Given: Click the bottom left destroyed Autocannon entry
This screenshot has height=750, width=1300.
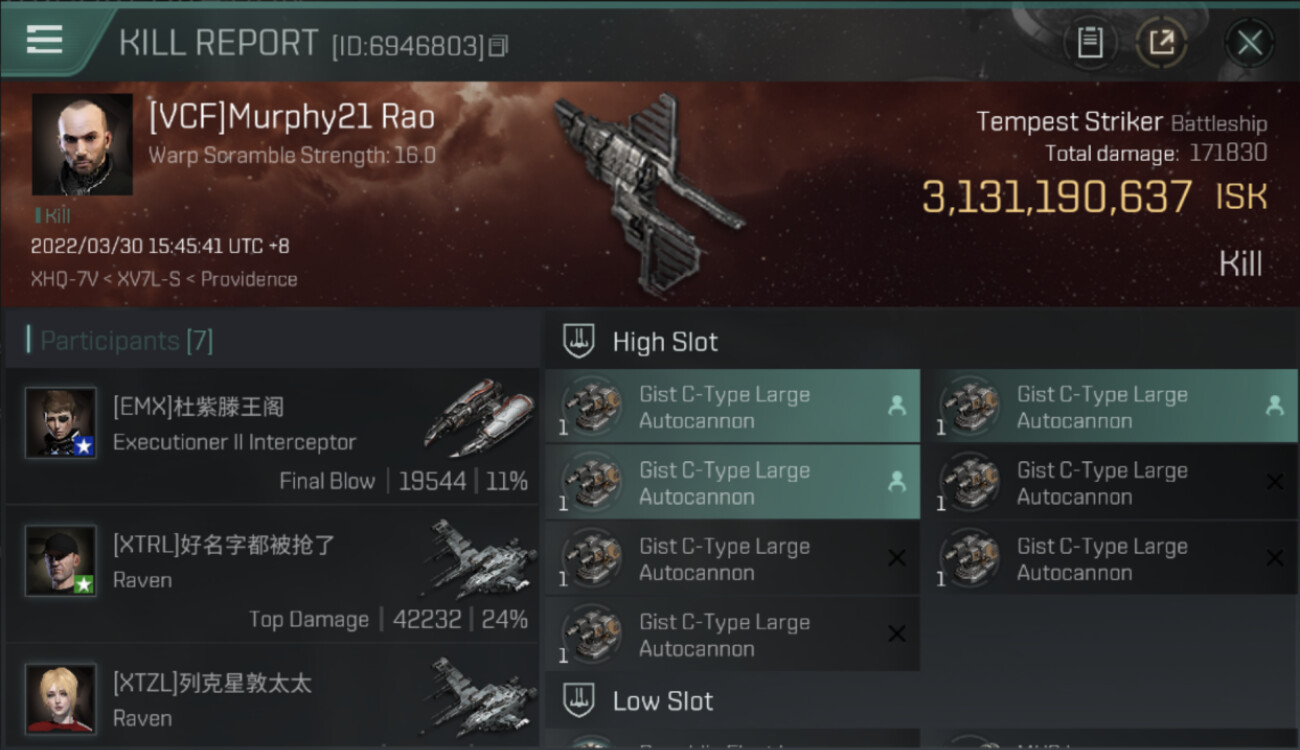Looking at the screenshot, I should click(x=733, y=635).
